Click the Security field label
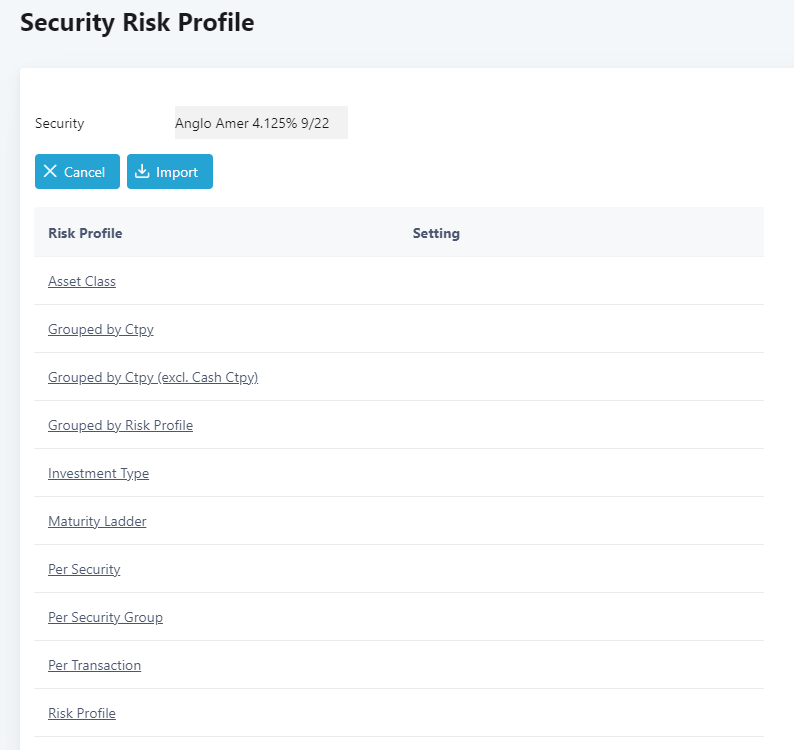 click(60, 123)
